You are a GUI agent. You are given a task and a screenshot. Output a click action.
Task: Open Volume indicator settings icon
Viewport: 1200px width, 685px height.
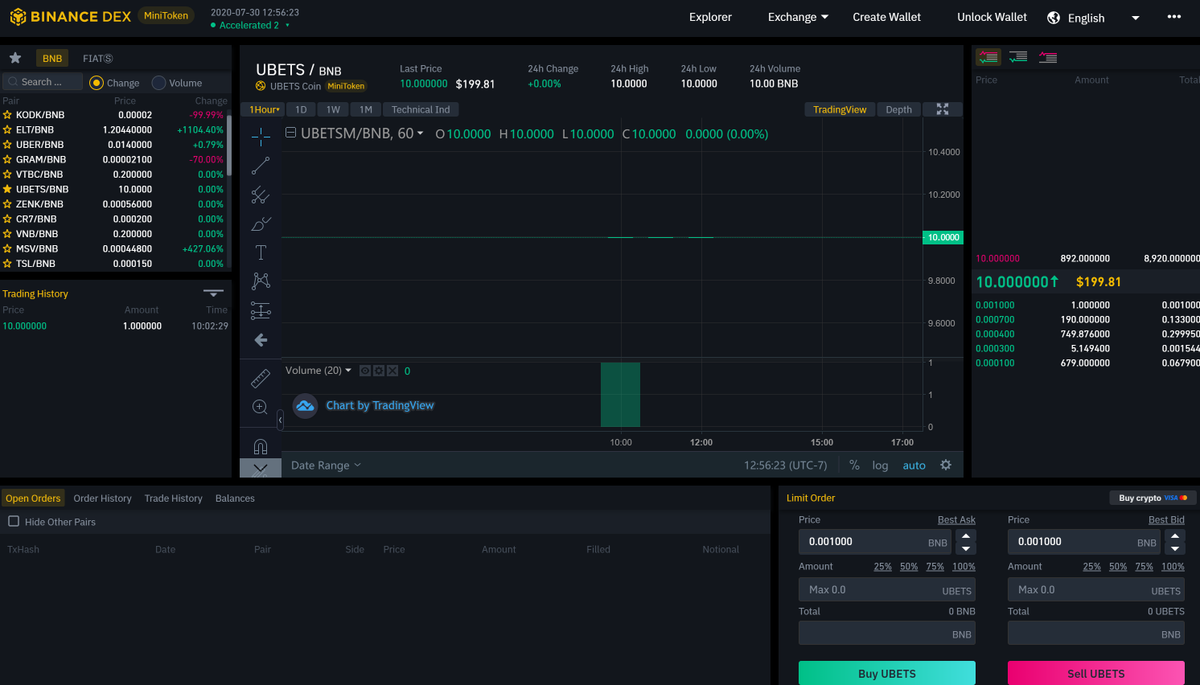pos(379,371)
